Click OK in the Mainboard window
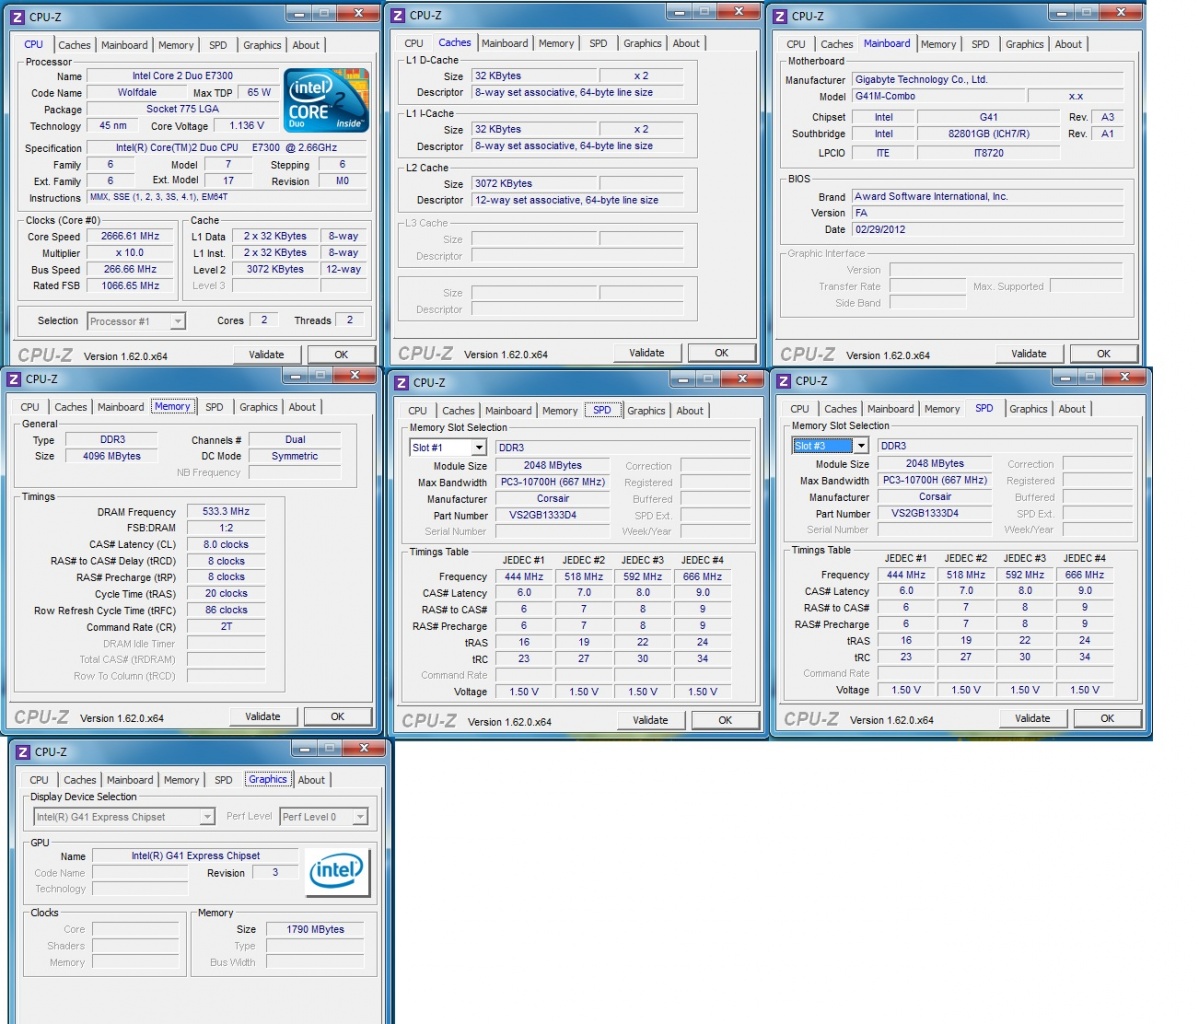 click(1104, 354)
